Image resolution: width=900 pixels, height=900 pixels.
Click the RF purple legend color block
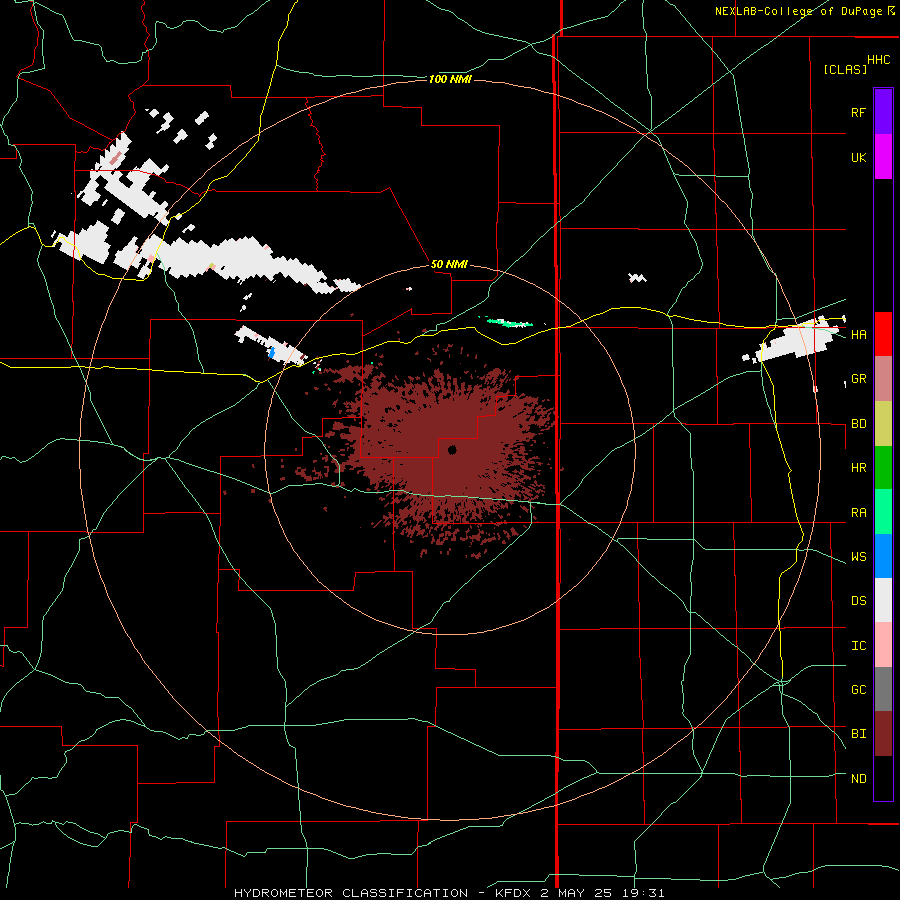coord(883,112)
